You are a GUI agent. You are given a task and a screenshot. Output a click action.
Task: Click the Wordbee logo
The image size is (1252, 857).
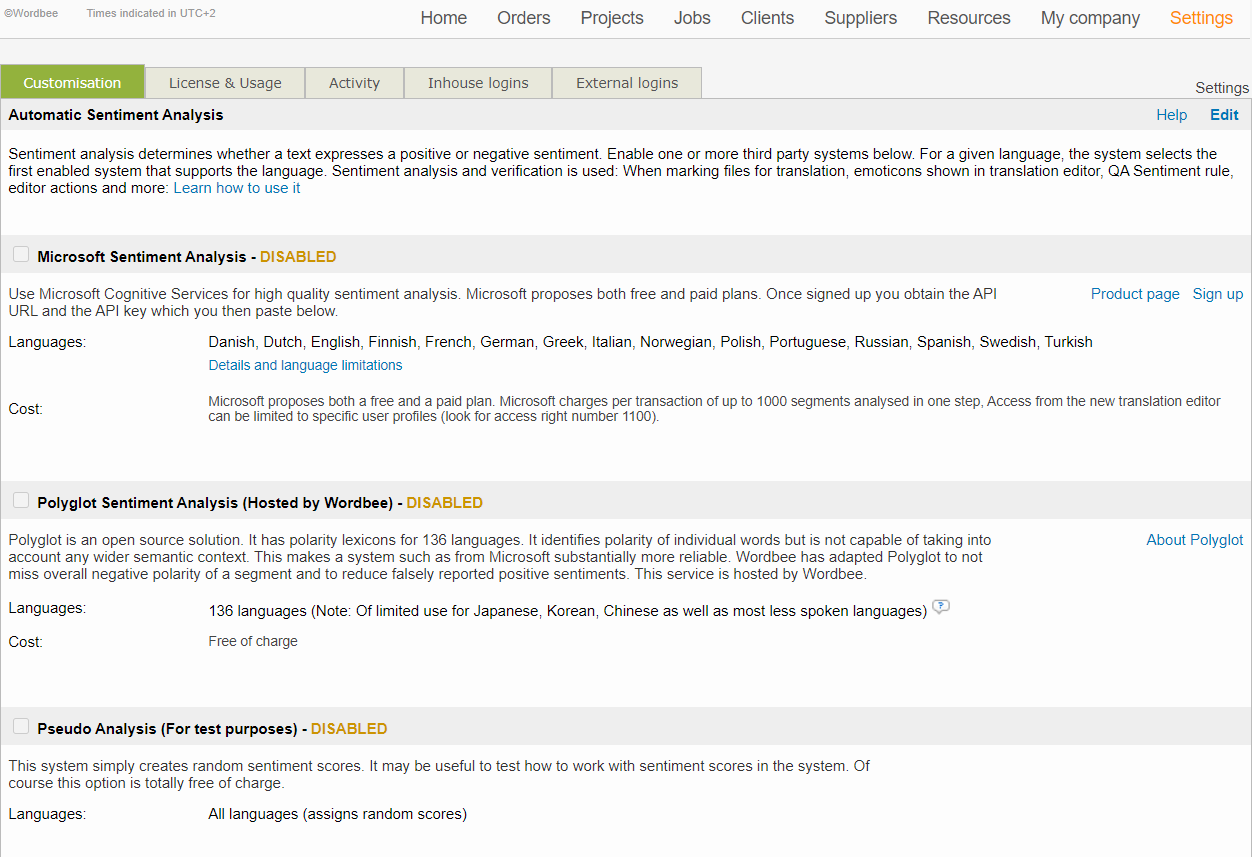(30, 13)
